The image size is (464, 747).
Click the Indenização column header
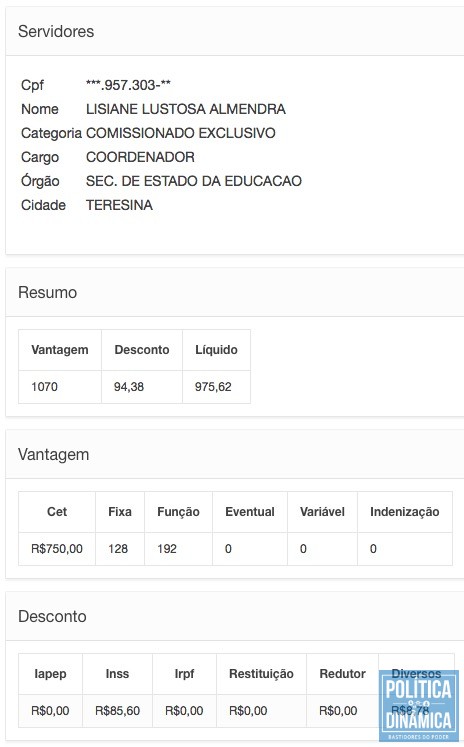click(404, 512)
